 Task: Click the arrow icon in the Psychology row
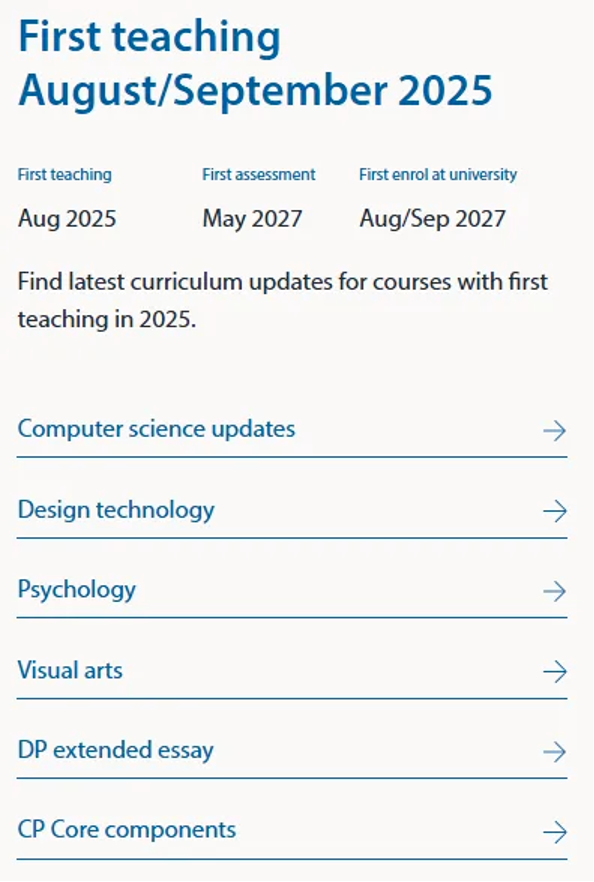click(x=555, y=591)
